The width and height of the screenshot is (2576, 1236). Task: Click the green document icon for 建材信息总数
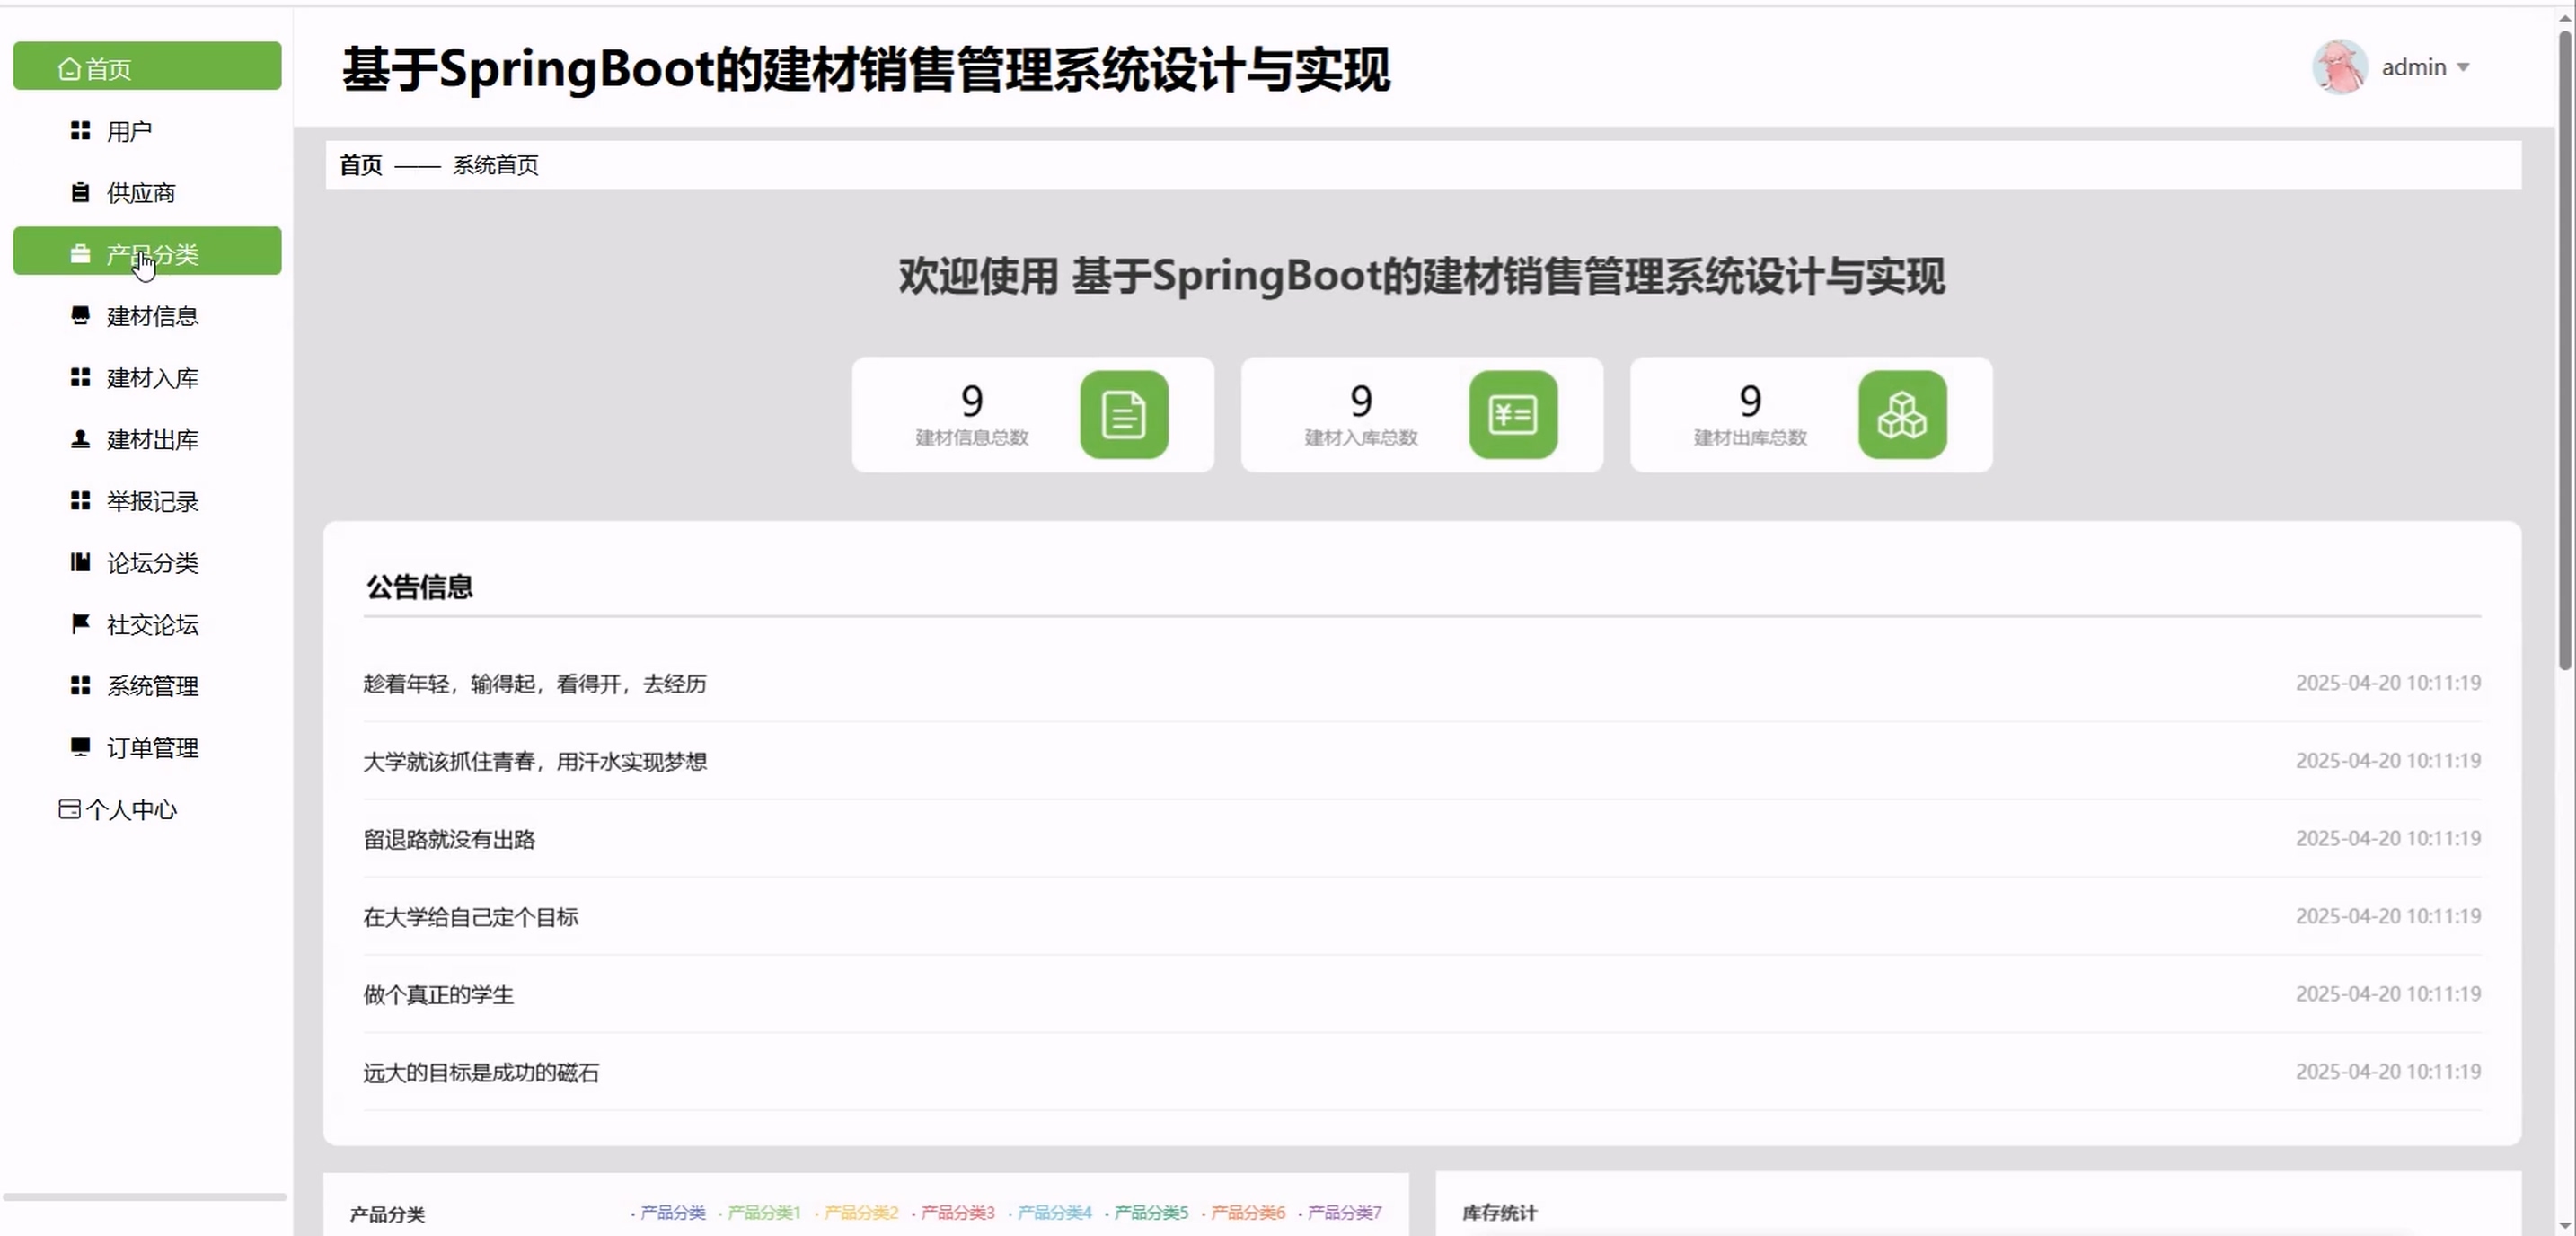1123,415
